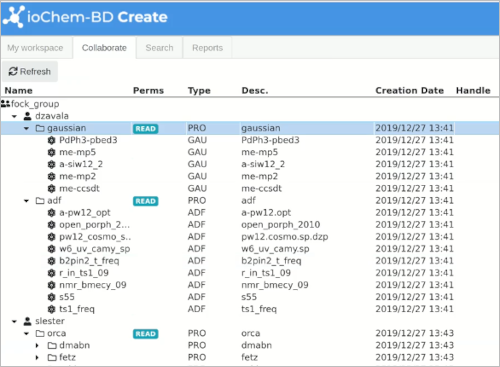500x367 pixels.
Task: Click READ badge on adf row
Action: [146, 201]
